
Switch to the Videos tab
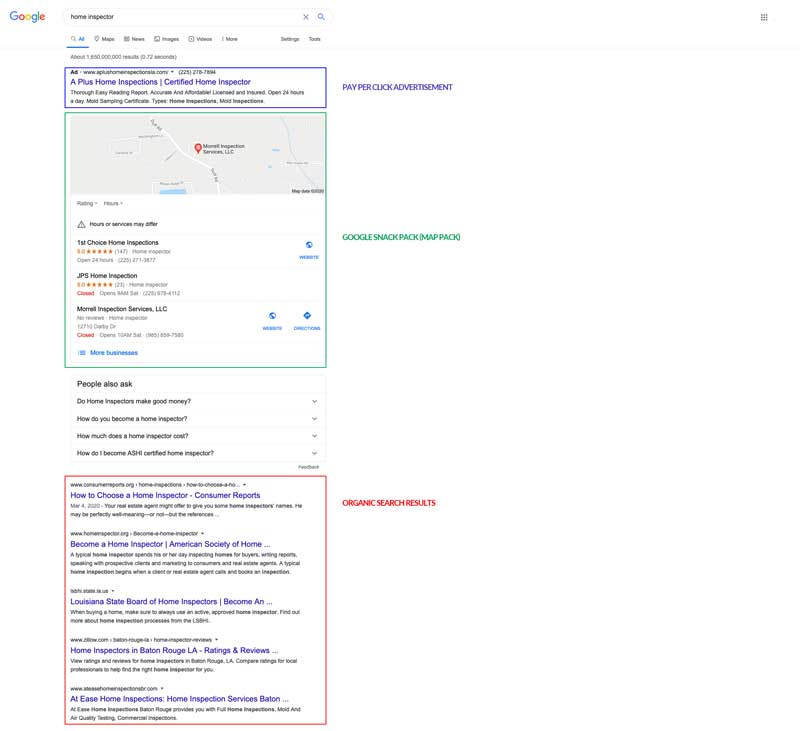coord(200,39)
